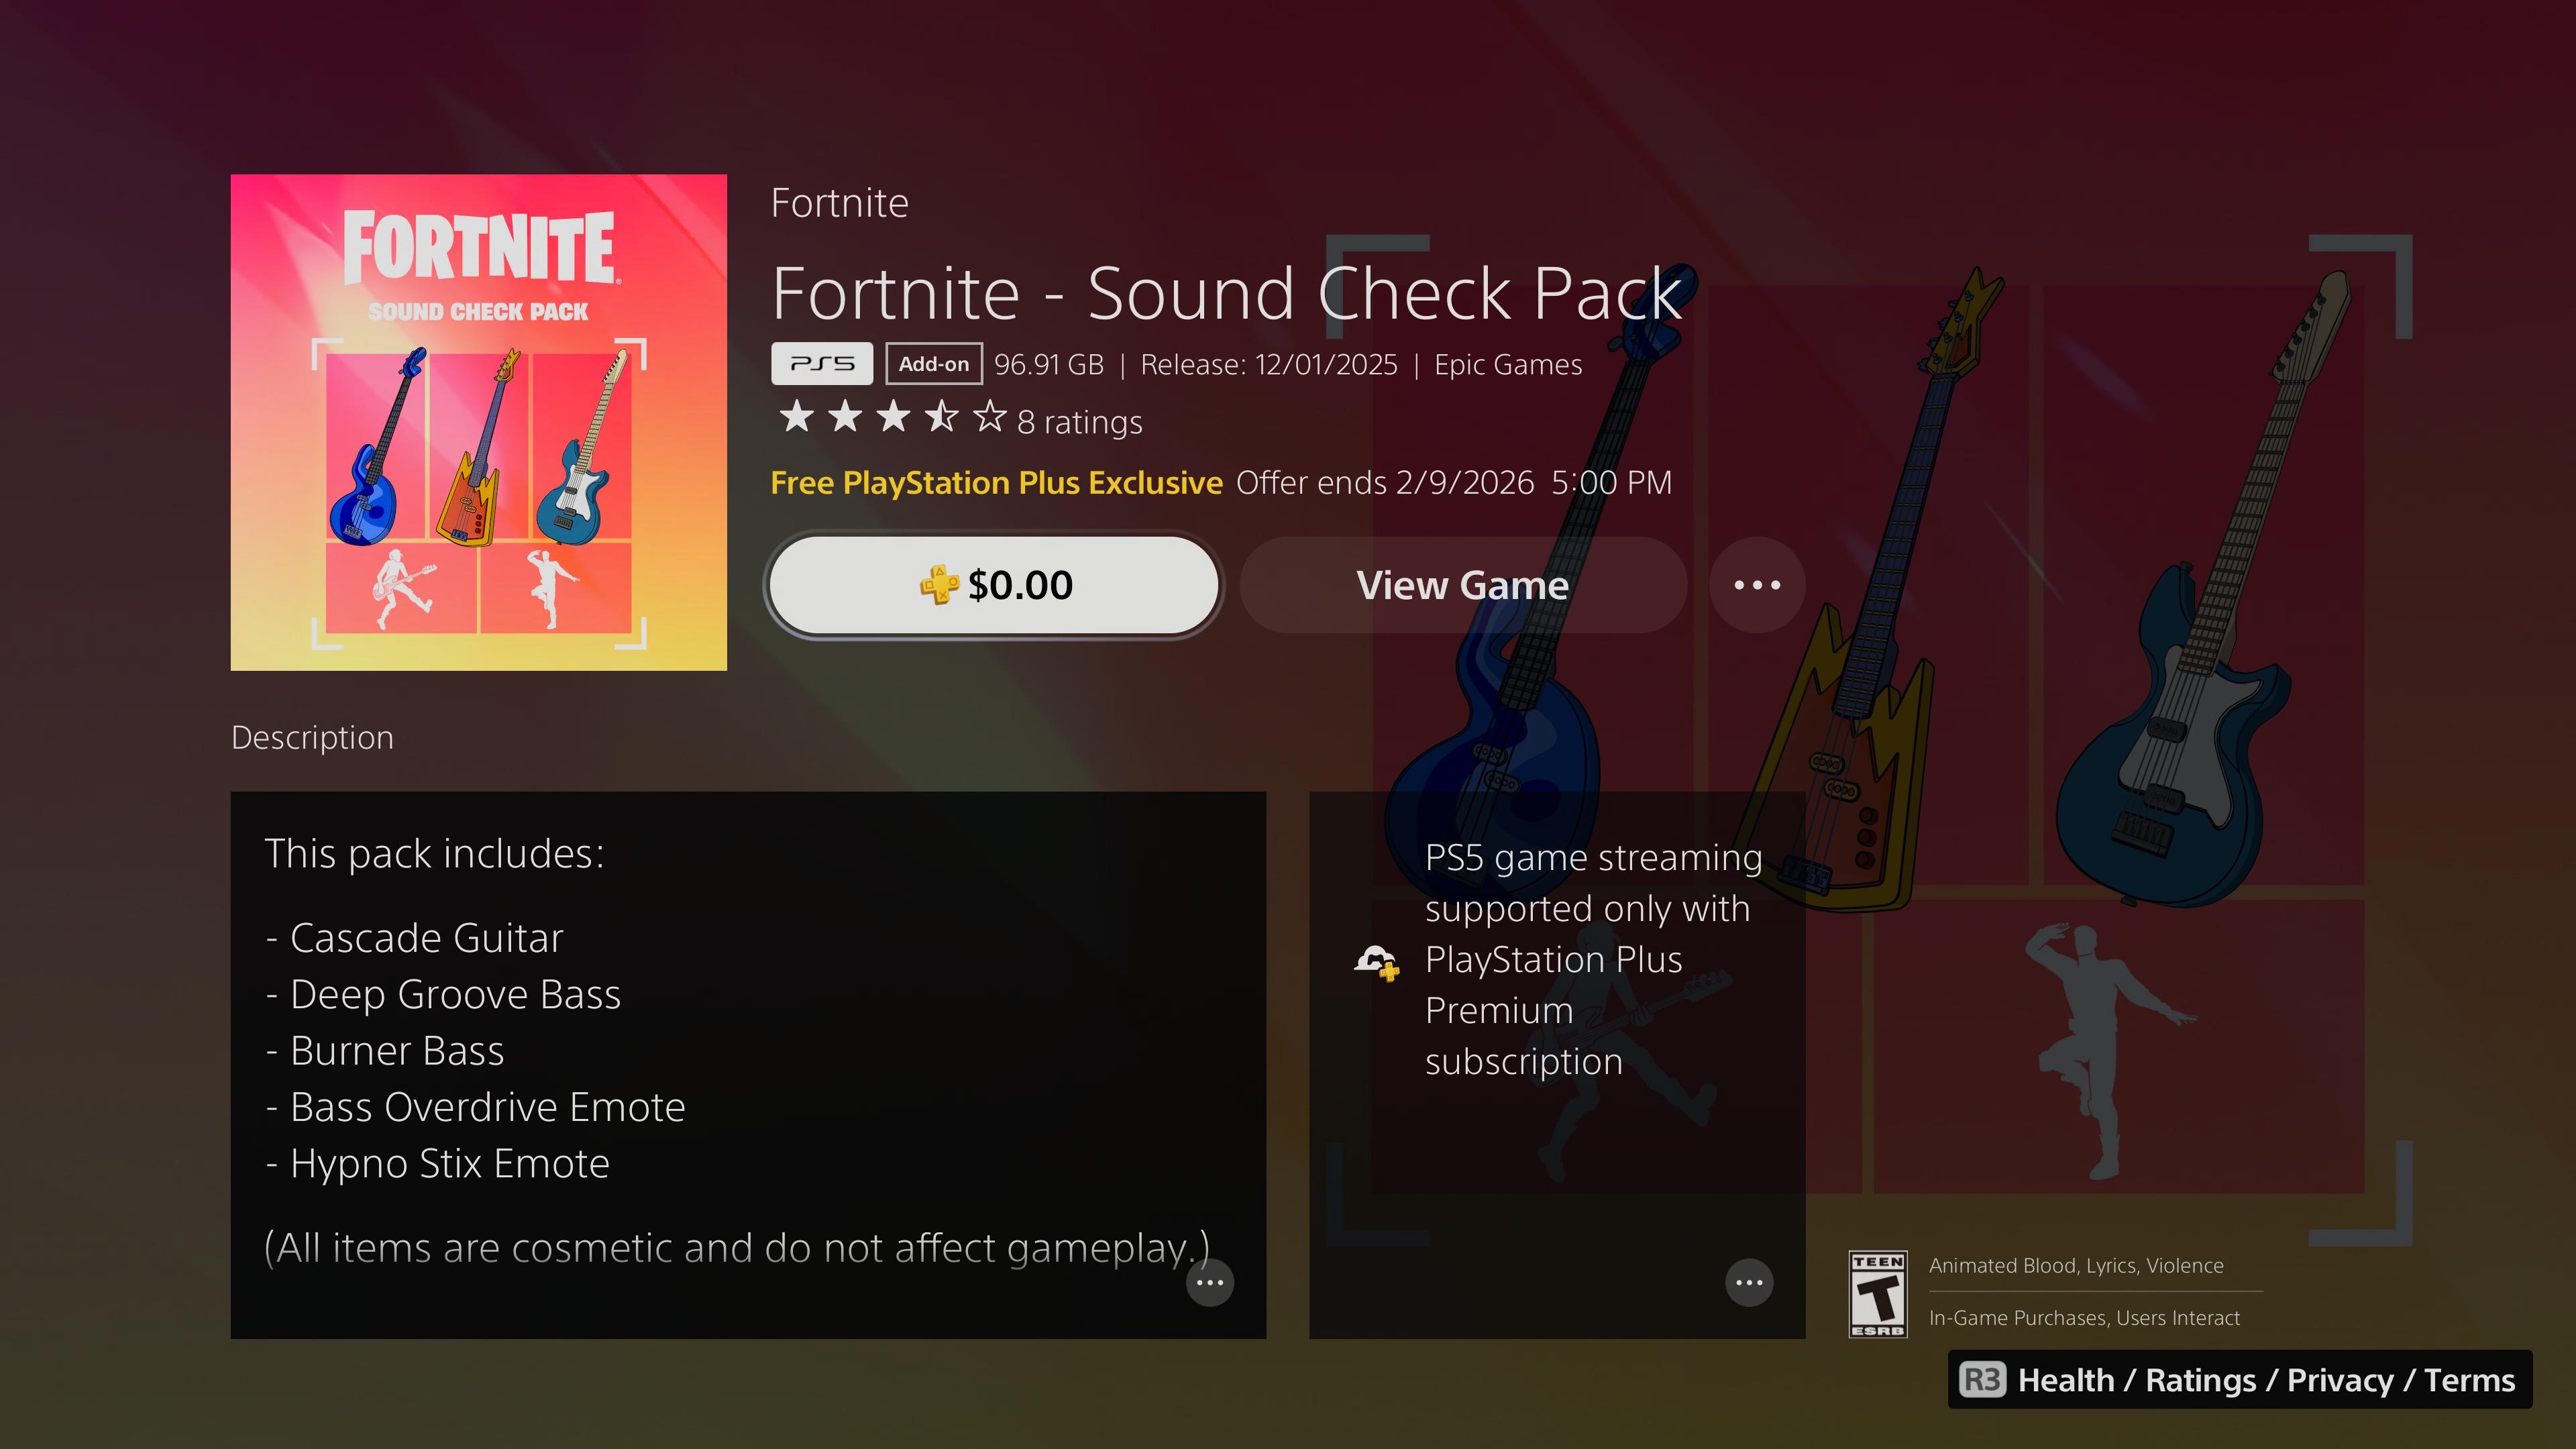This screenshot has height=1449, width=2576.
Task: Click the PS5 game streaming info panel
Action: [x=1557, y=1065]
